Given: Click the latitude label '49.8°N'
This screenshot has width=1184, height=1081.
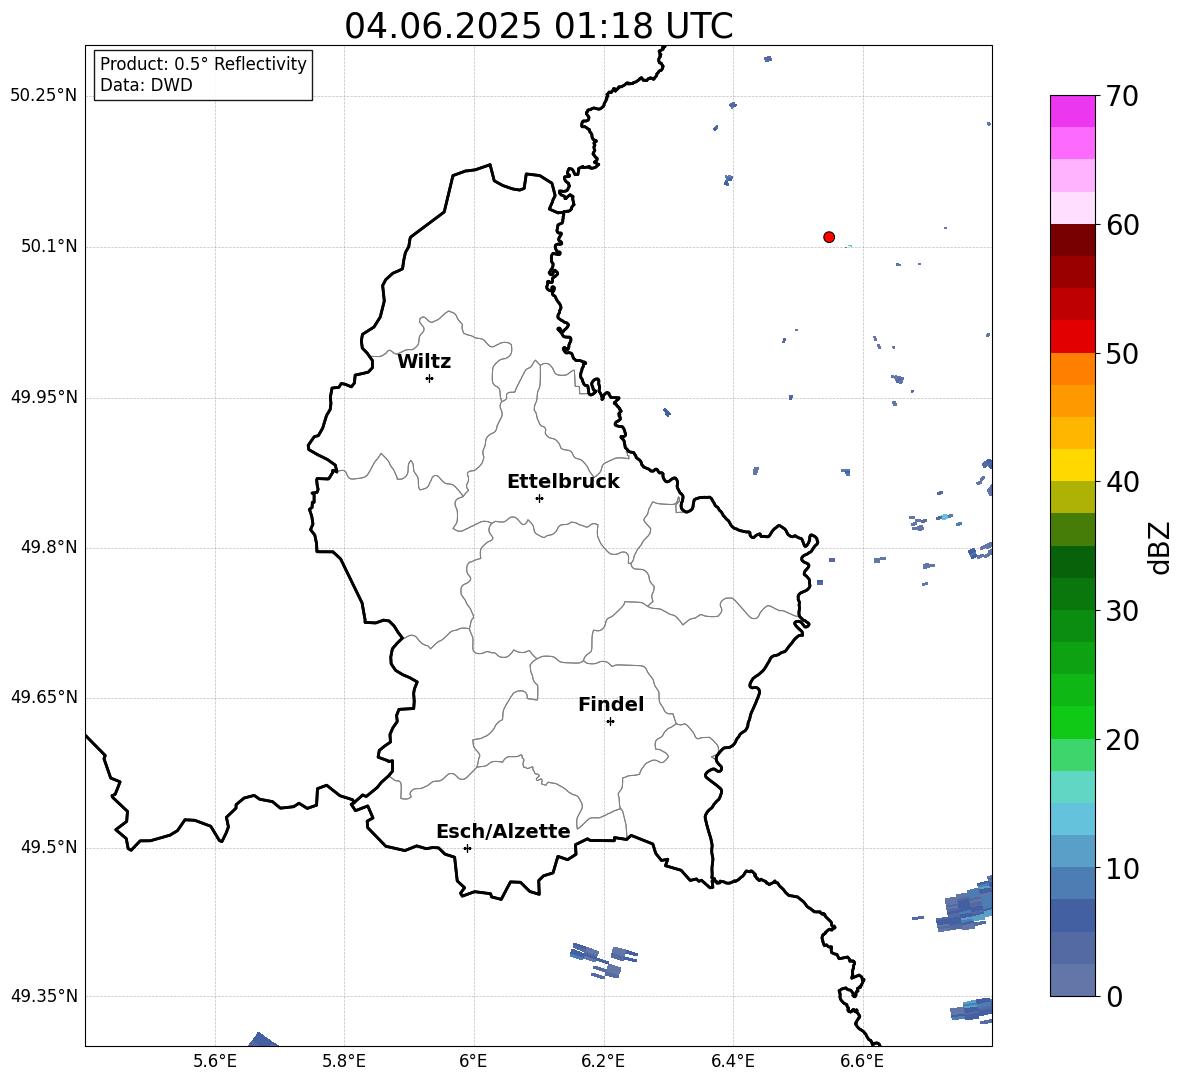Looking at the screenshot, I should pyautogui.click(x=49, y=547).
